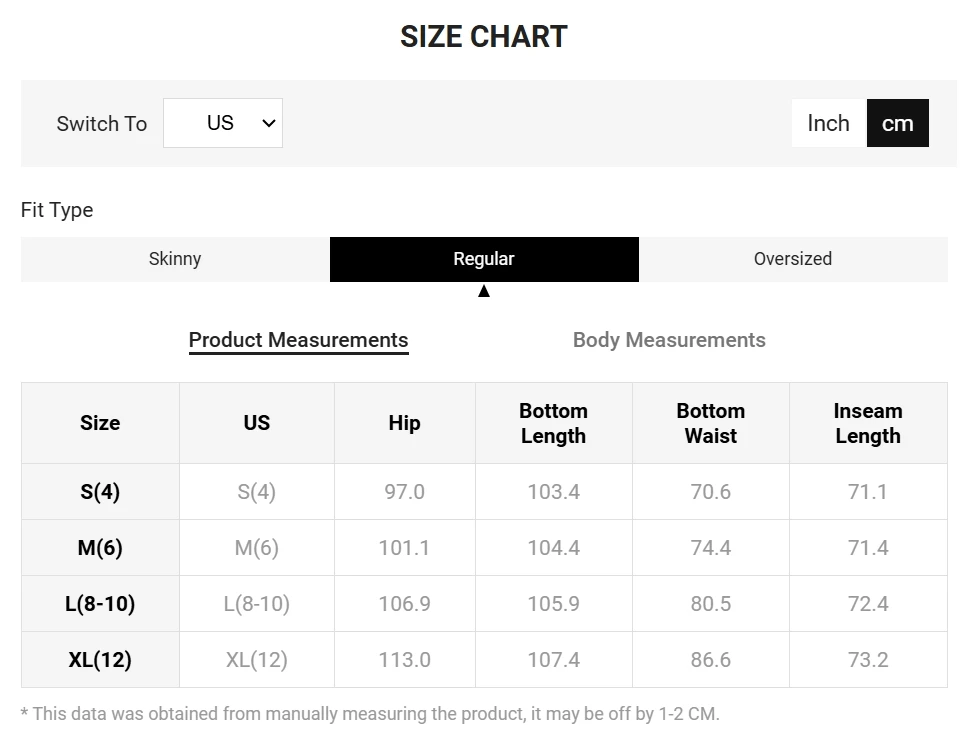The image size is (973, 744).
Task: Select the XL(12) size row label
Action: pos(100,659)
